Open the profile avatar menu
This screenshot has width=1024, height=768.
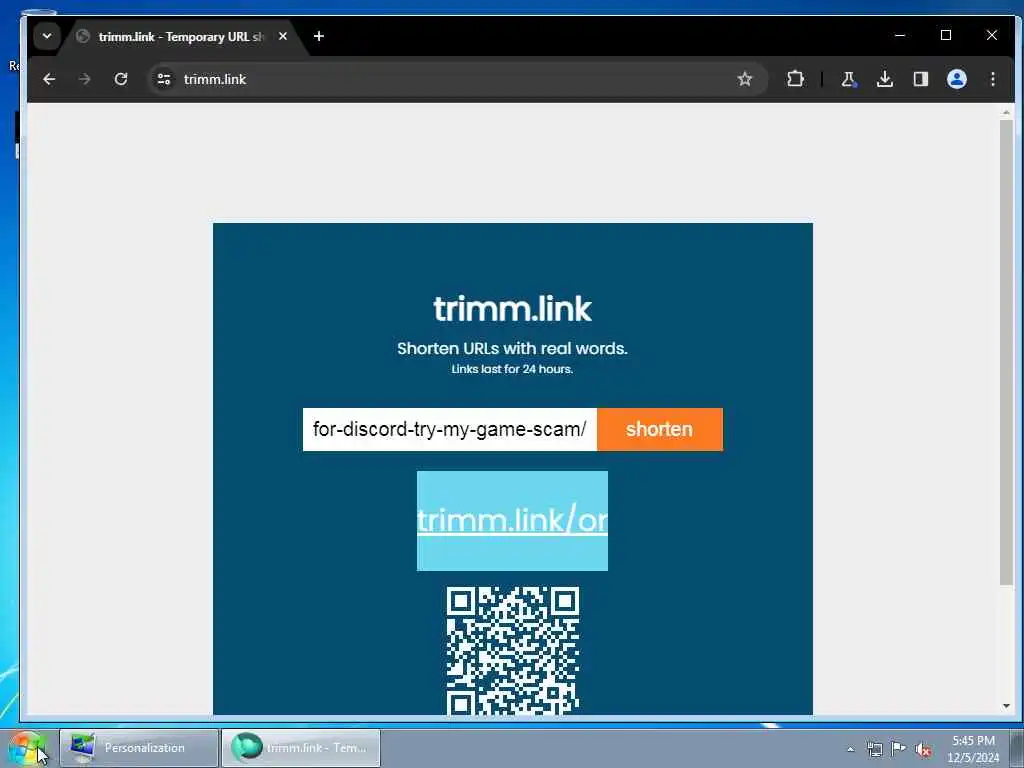pos(957,79)
